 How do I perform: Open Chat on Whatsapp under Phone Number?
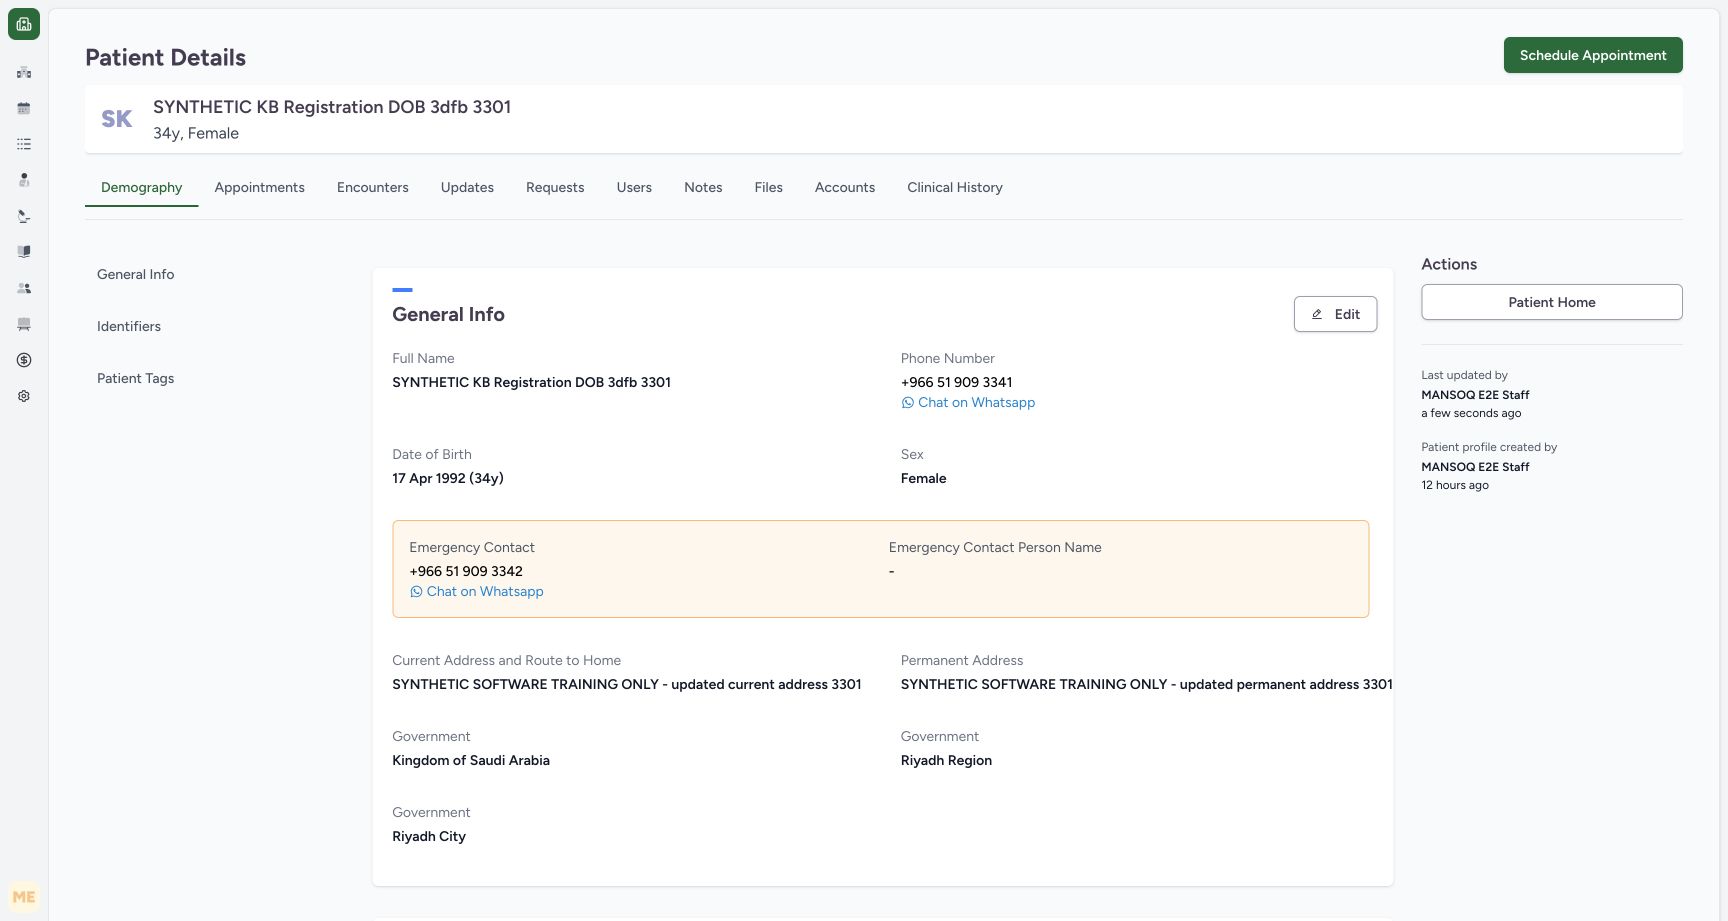click(968, 402)
